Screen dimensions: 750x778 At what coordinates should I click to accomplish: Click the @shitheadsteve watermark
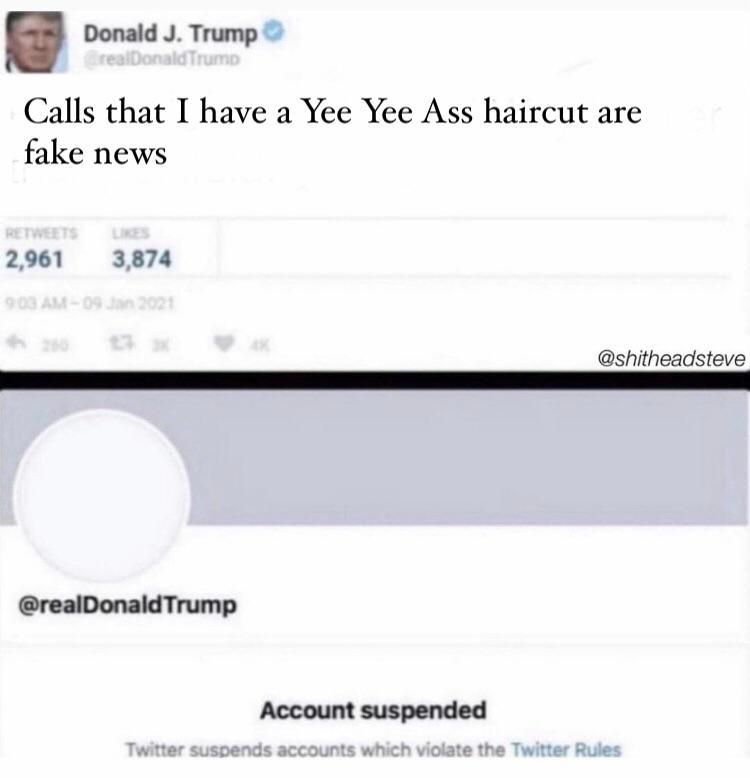[x=672, y=358]
